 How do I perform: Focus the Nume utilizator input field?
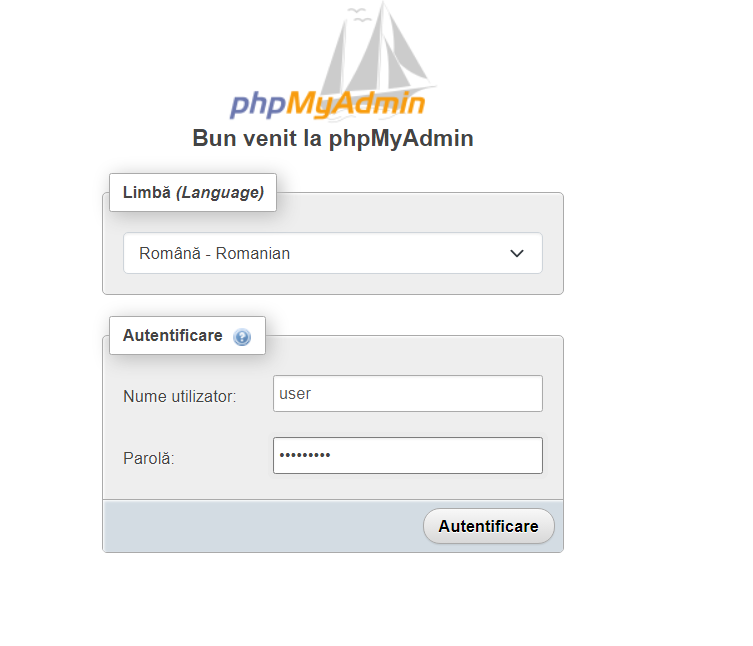click(407, 393)
